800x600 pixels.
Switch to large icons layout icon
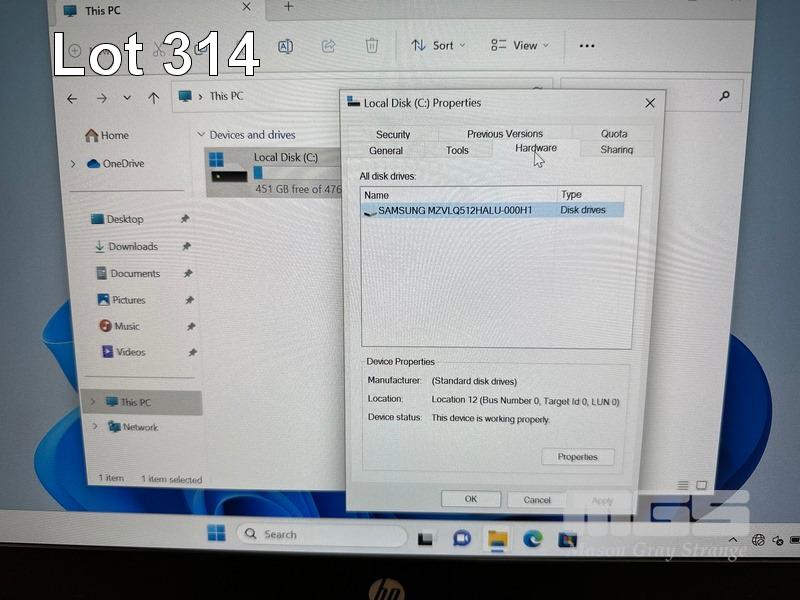[x=702, y=485]
